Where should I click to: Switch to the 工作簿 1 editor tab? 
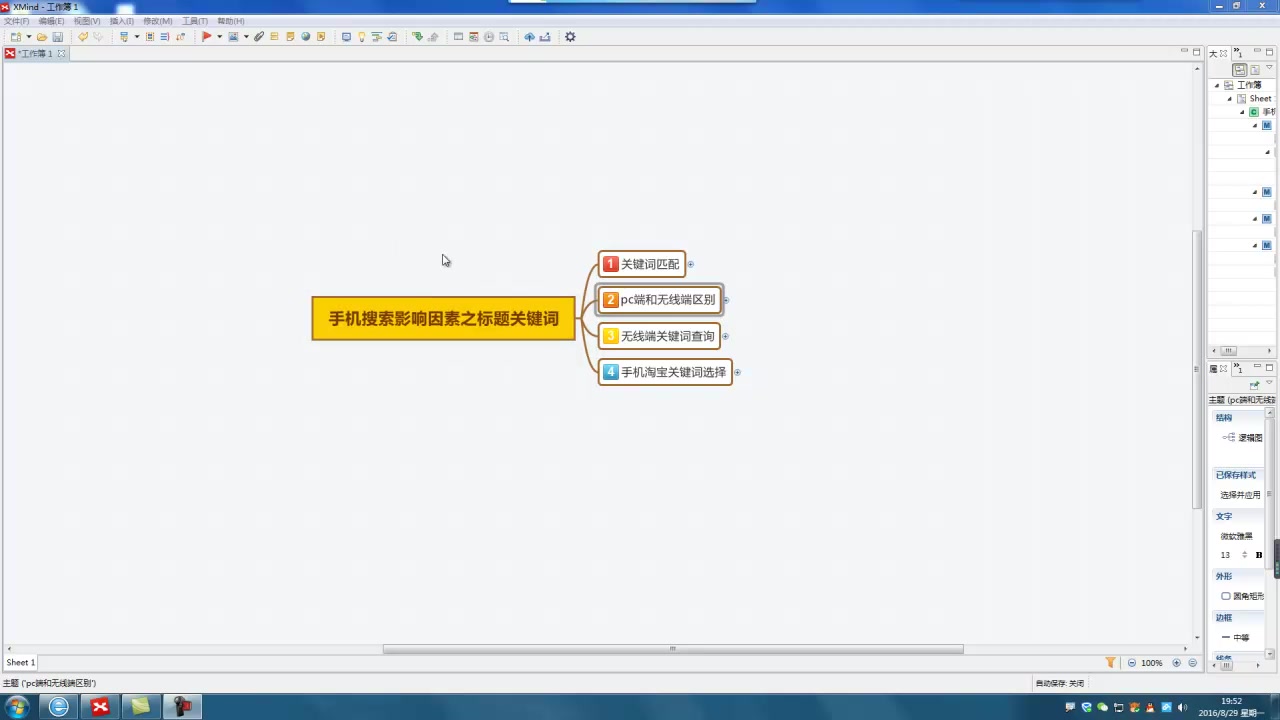tap(36, 53)
